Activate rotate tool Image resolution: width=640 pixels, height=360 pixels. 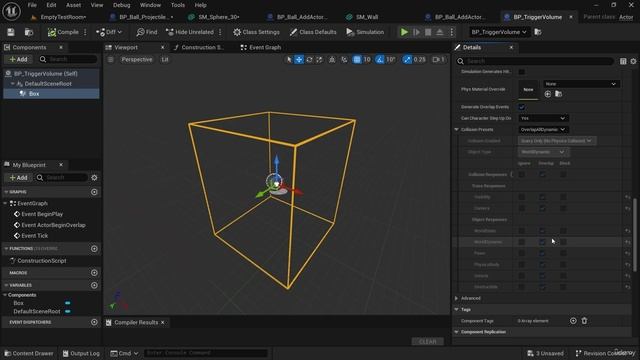coord(309,60)
